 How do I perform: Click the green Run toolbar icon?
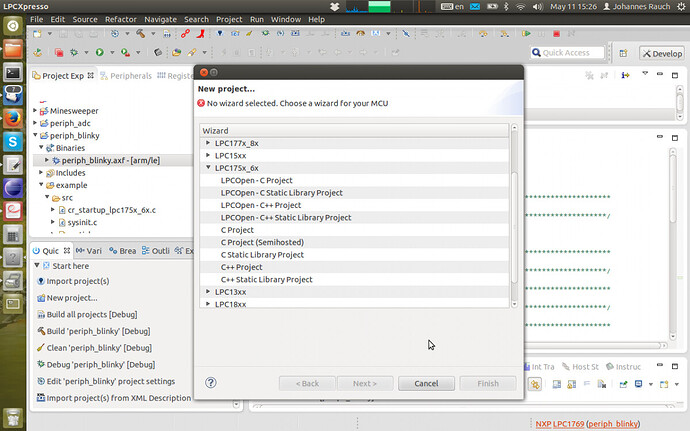click(x=100, y=52)
